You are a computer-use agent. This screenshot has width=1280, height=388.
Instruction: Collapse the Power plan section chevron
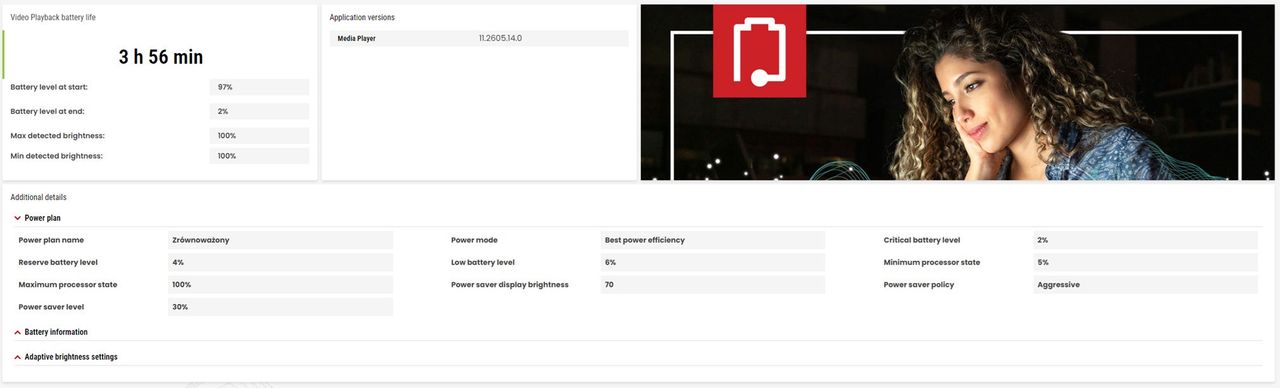pyautogui.click(x=17, y=217)
